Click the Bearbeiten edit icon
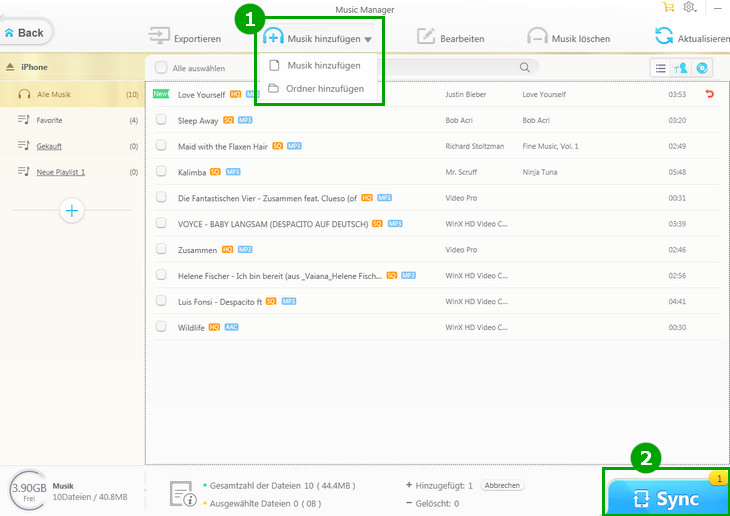The width and height of the screenshot is (730, 516). click(x=424, y=37)
